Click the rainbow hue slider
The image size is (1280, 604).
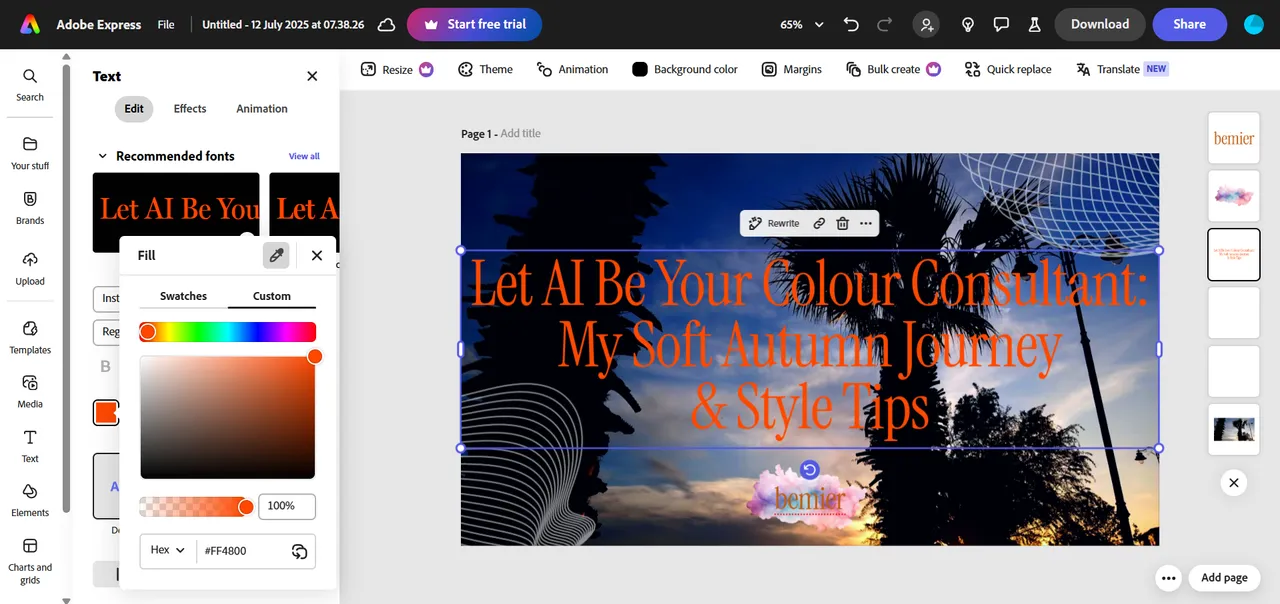click(228, 332)
